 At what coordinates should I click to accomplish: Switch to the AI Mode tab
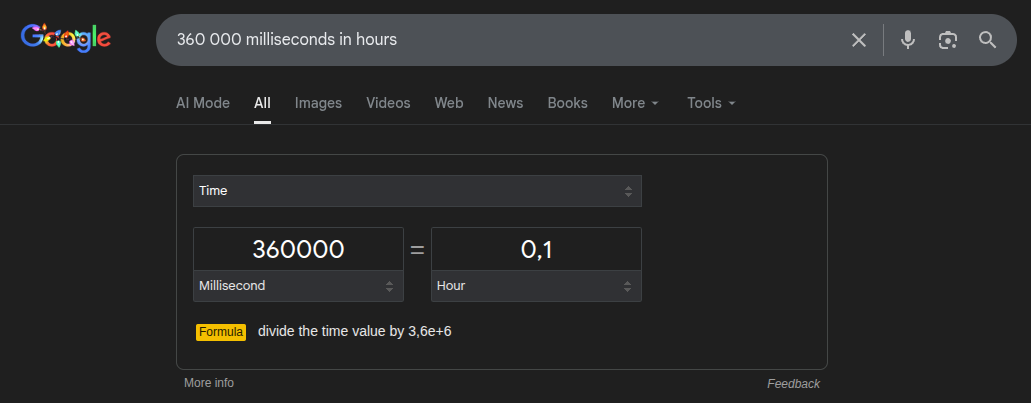[203, 103]
